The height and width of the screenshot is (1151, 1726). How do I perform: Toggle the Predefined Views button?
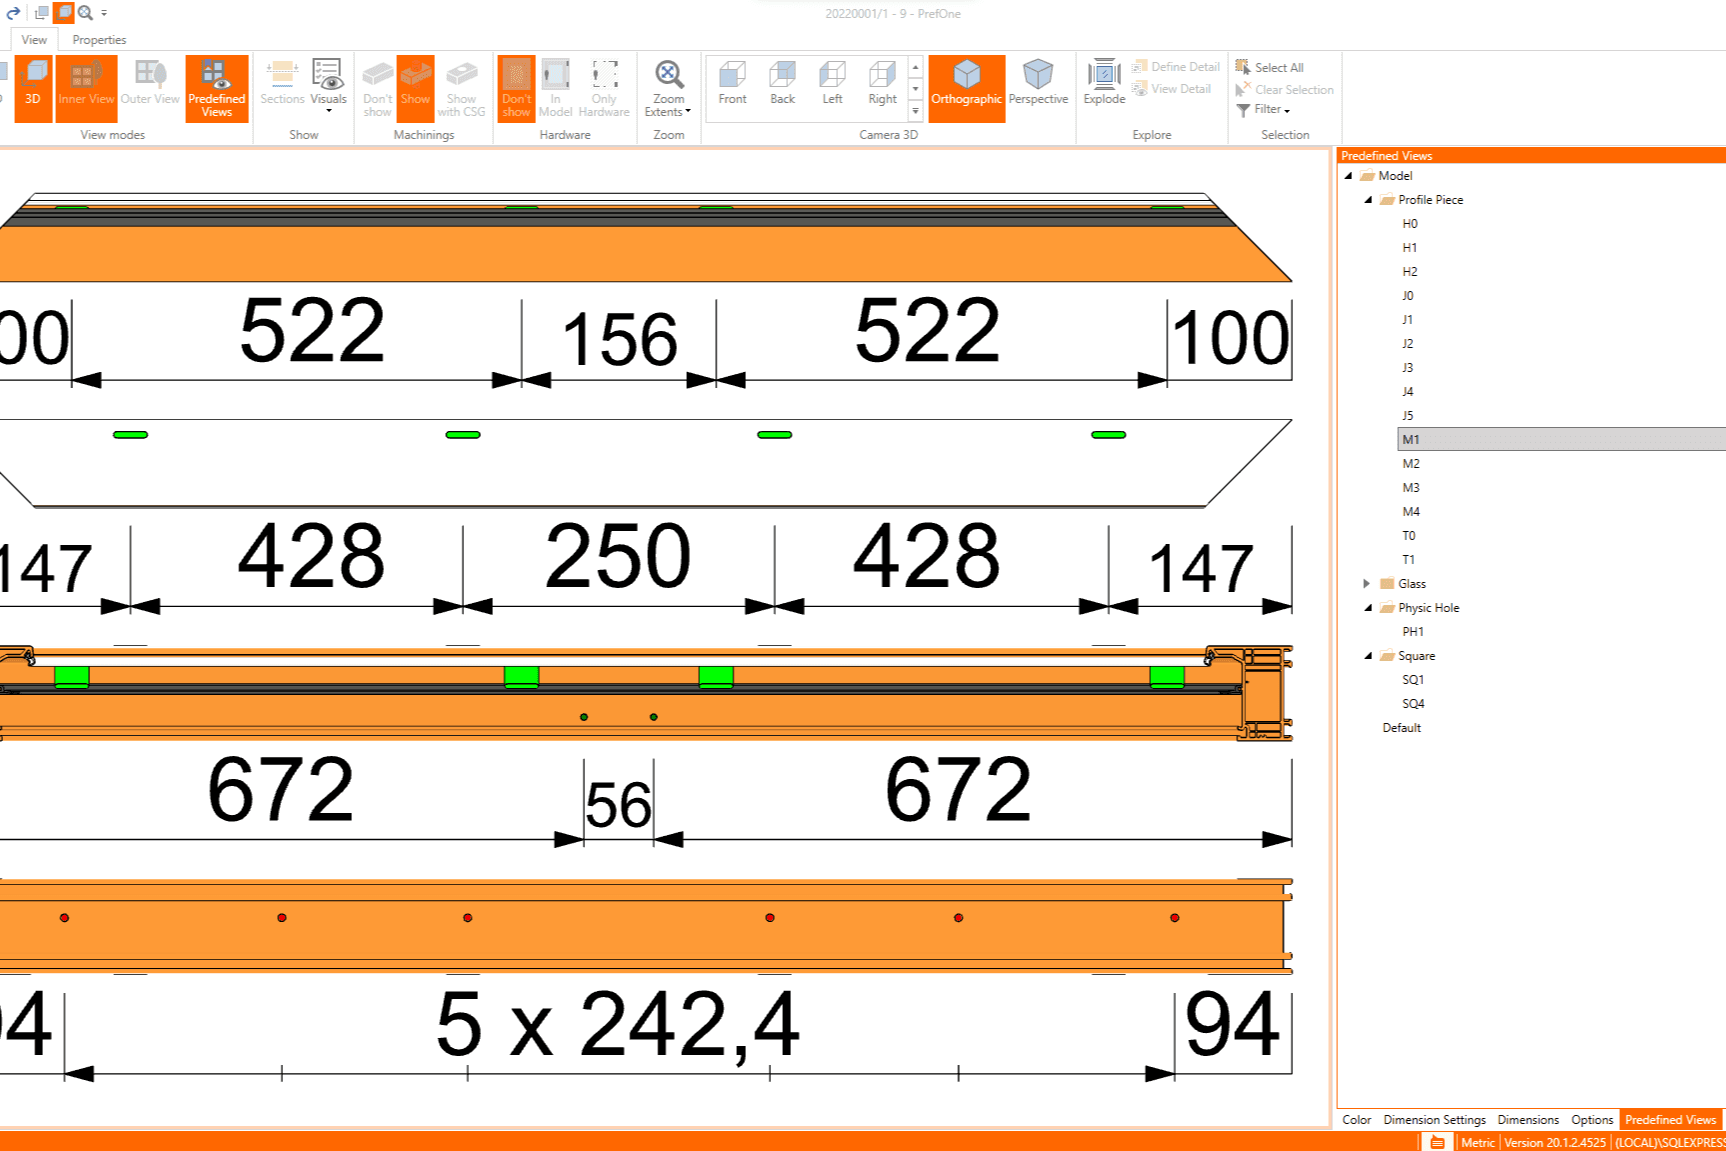click(x=216, y=87)
